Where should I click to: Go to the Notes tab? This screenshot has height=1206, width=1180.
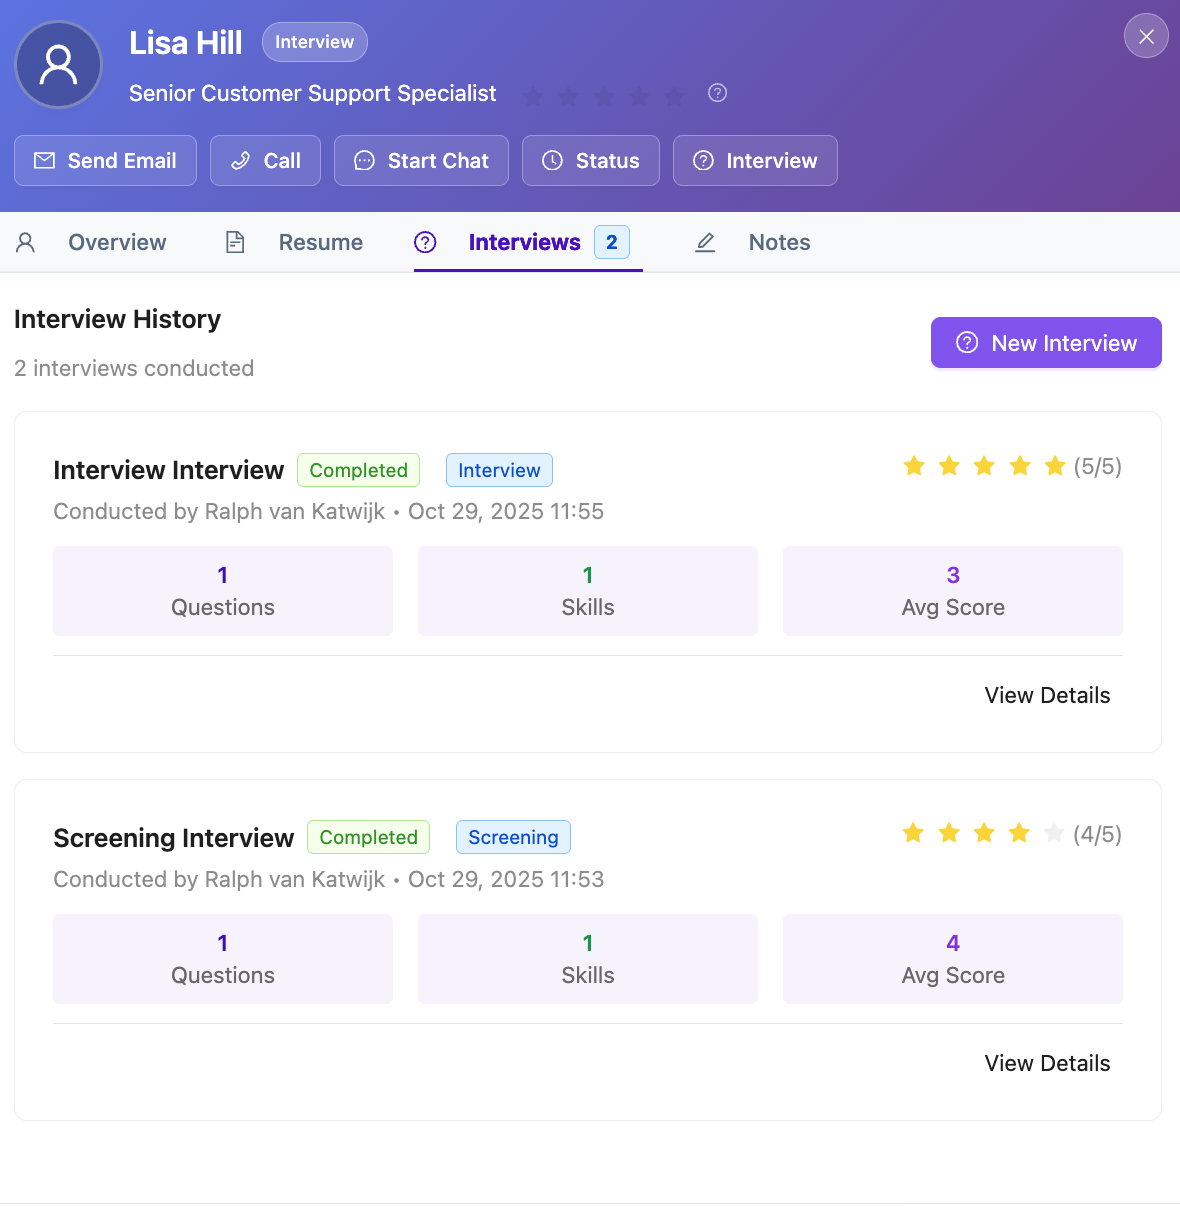point(779,242)
